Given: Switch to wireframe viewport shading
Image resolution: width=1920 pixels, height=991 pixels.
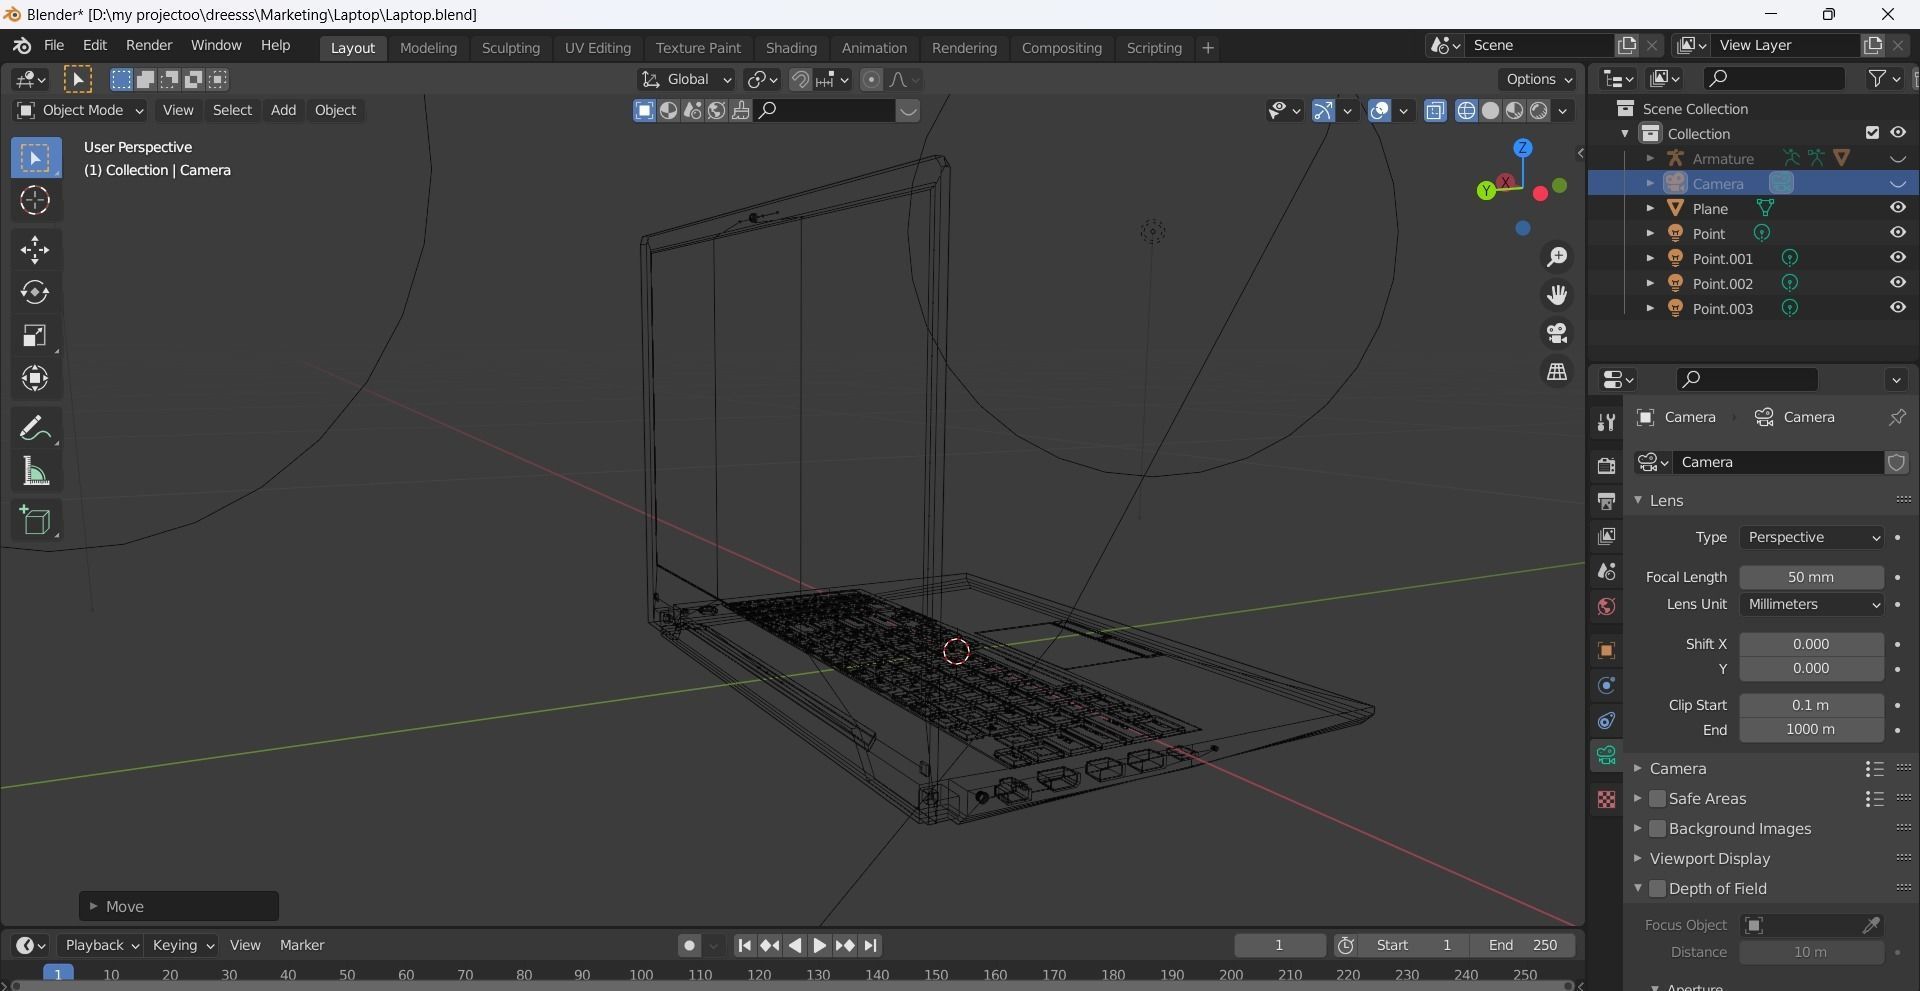Looking at the screenshot, I should pos(1466,111).
